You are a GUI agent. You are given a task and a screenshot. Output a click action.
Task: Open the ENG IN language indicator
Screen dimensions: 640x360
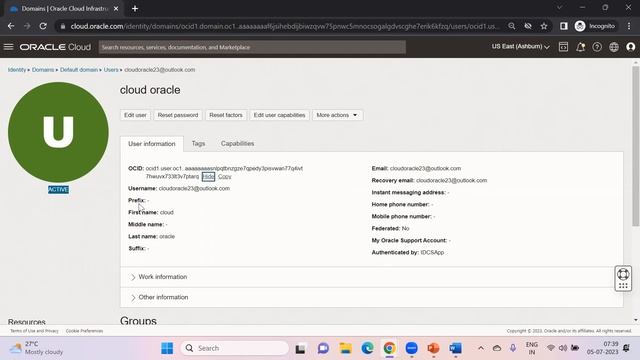tap(531, 348)
